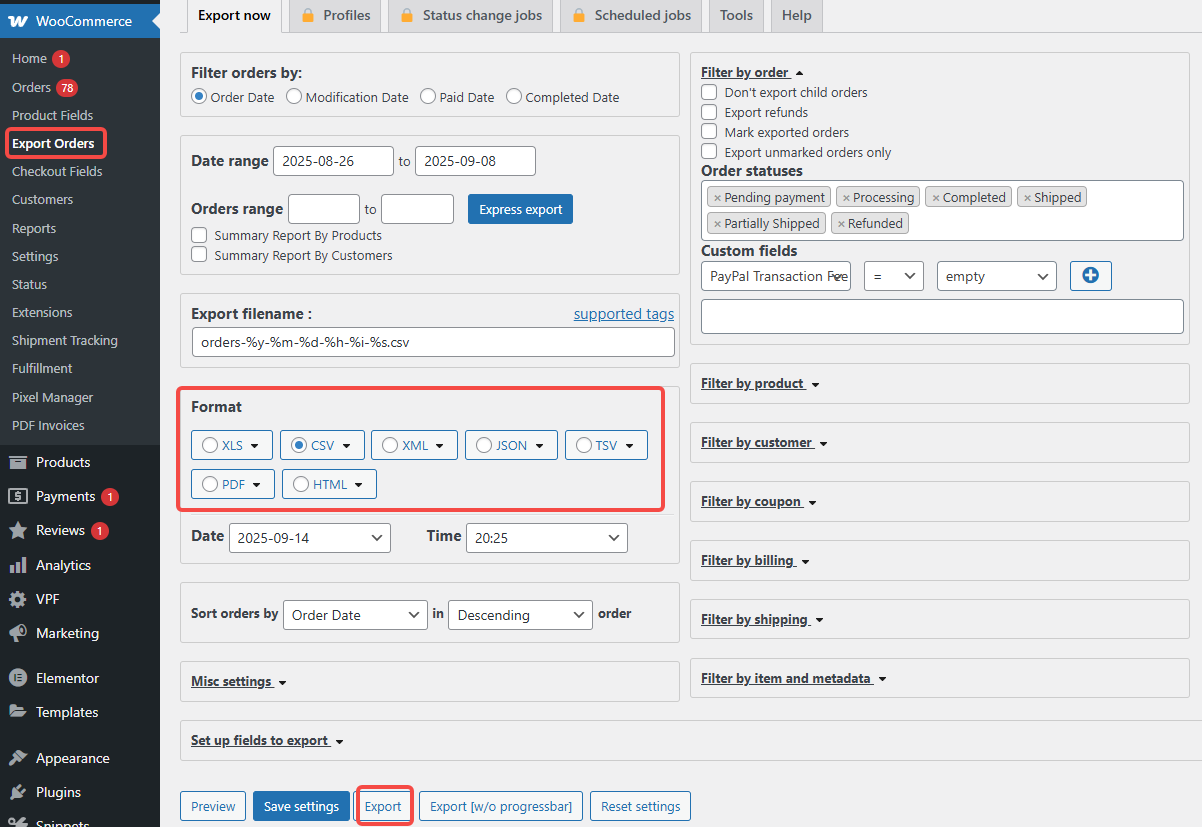Open the Profiles tab
Viewport: 1202px width, 827px height.
point(343,15)
